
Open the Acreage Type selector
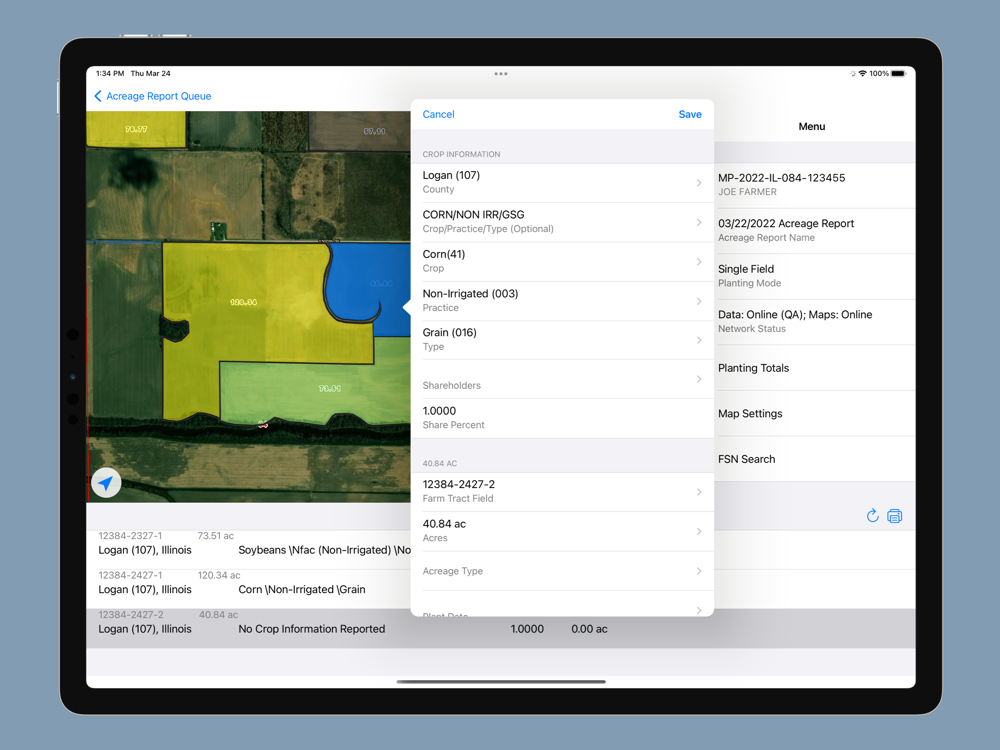click(562, 571)
